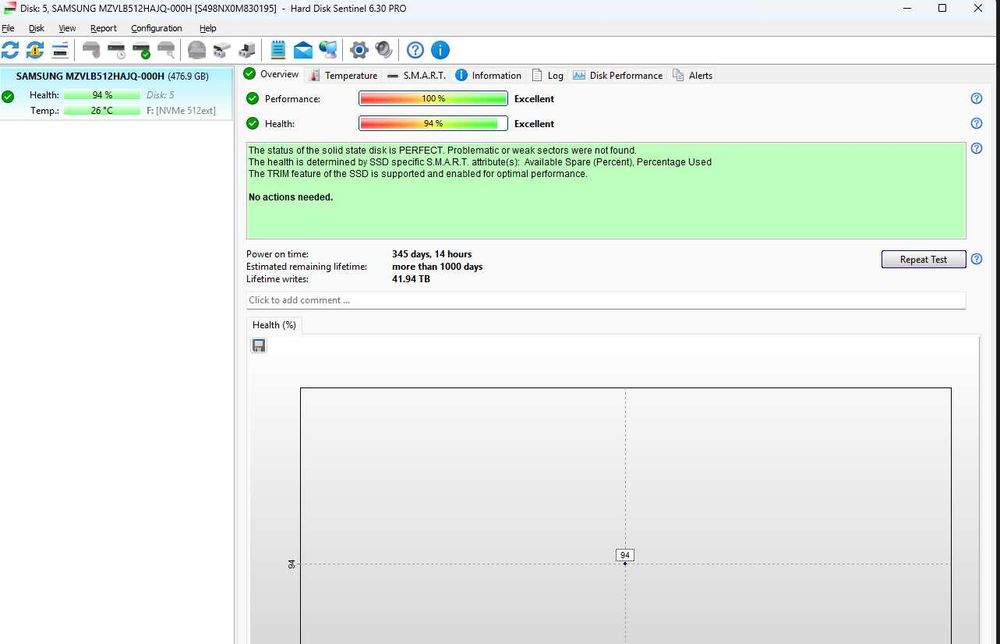The width and height of the screenshot is (1000, 644).
Task: Click the disk icon with clock
Action: pos(116,50)
